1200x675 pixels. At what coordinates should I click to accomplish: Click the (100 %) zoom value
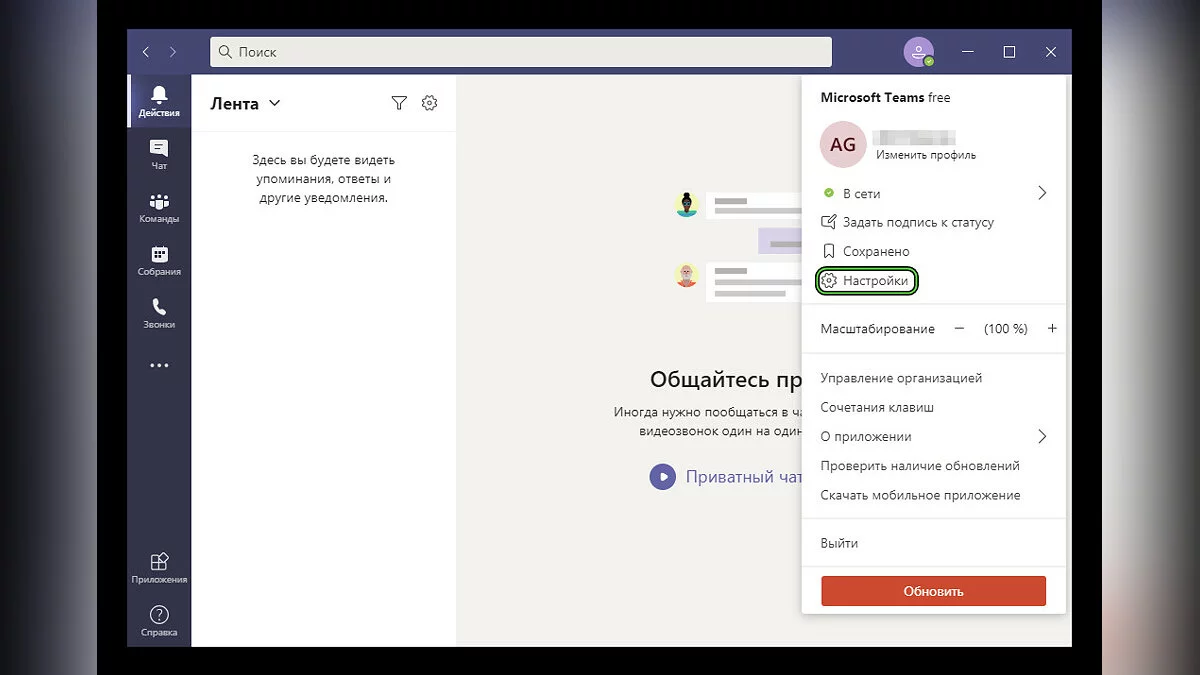click(x=1005, y=328)
